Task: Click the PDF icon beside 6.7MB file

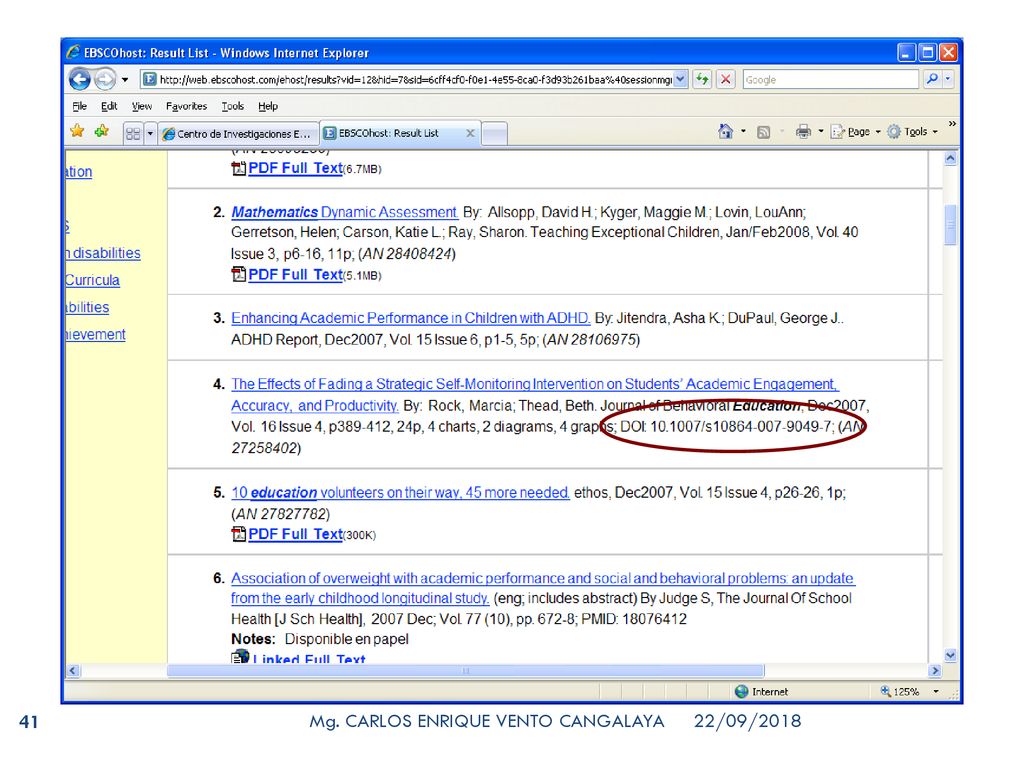Action: [238, 168]
